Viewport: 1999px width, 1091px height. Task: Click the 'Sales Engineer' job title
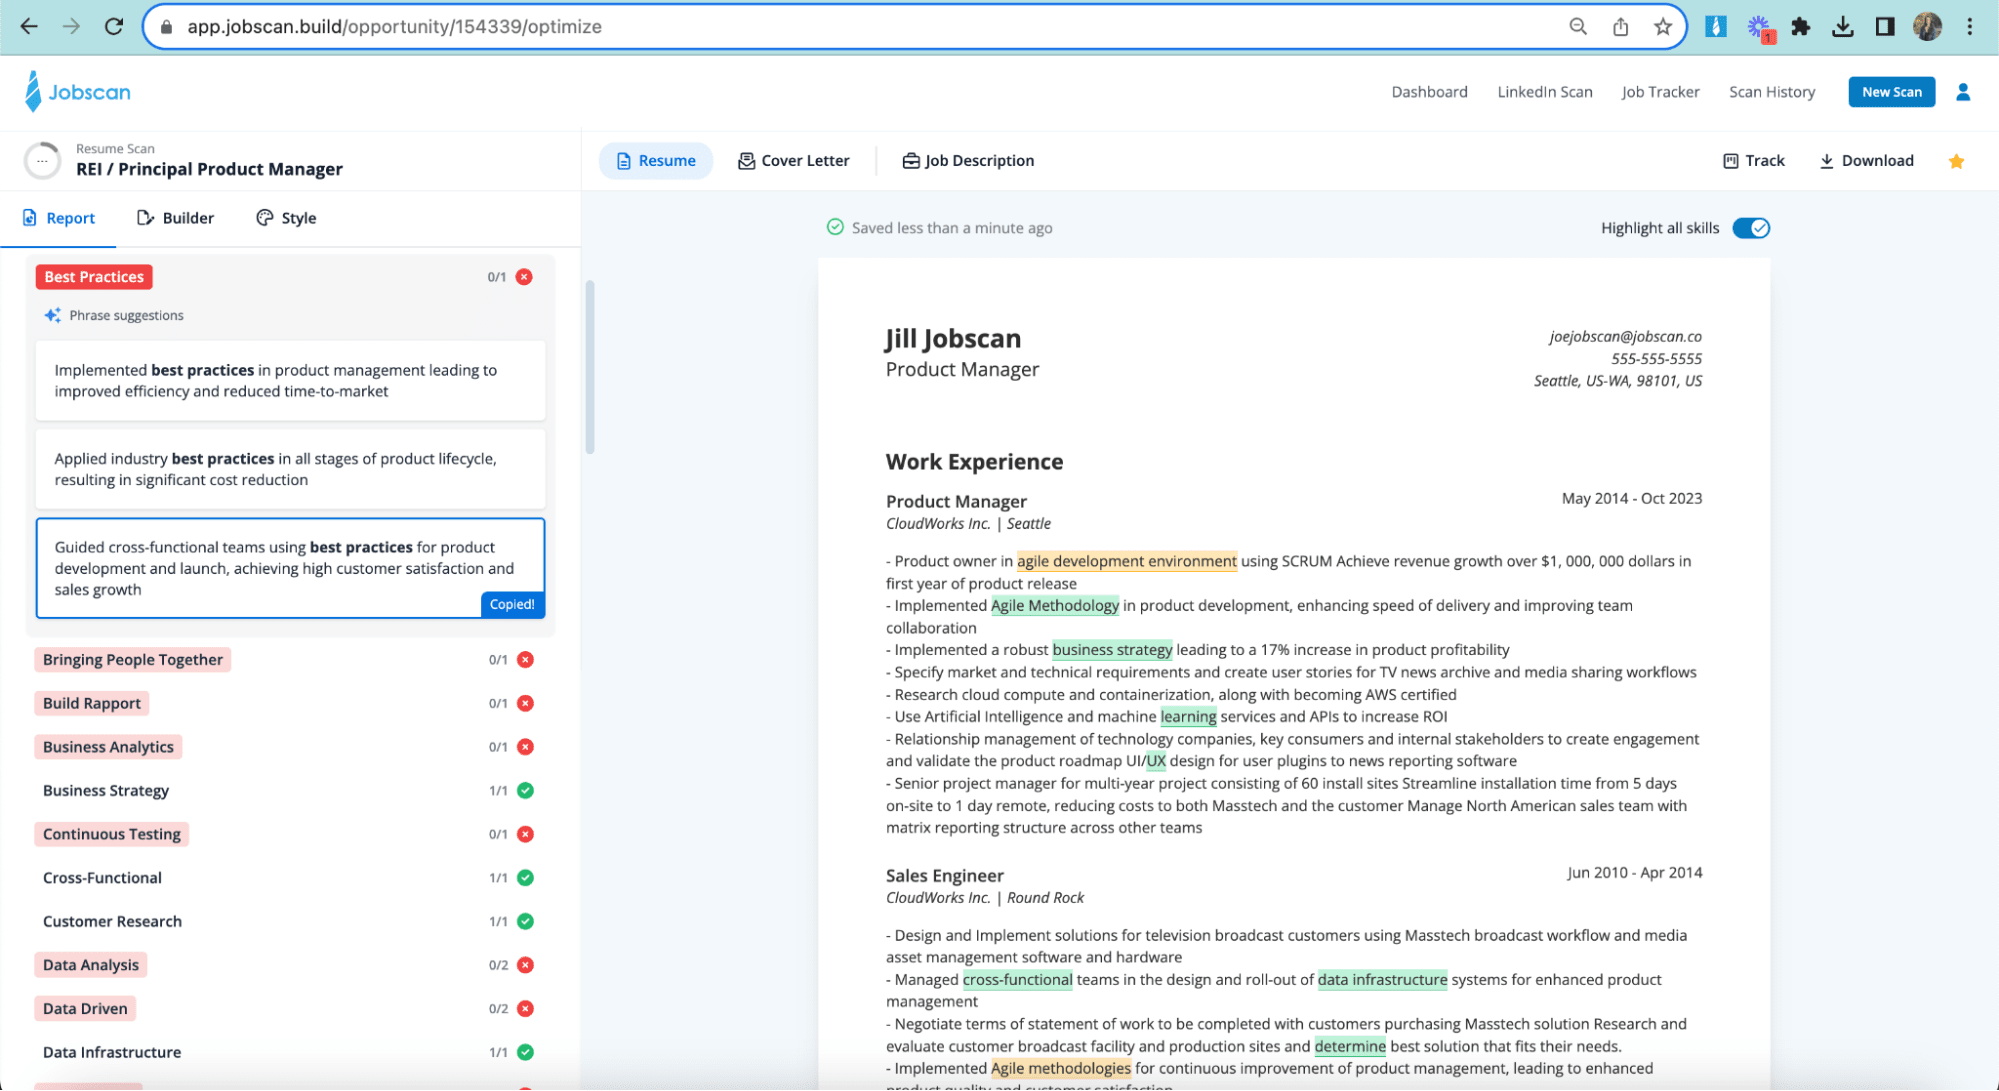(944, 876)
